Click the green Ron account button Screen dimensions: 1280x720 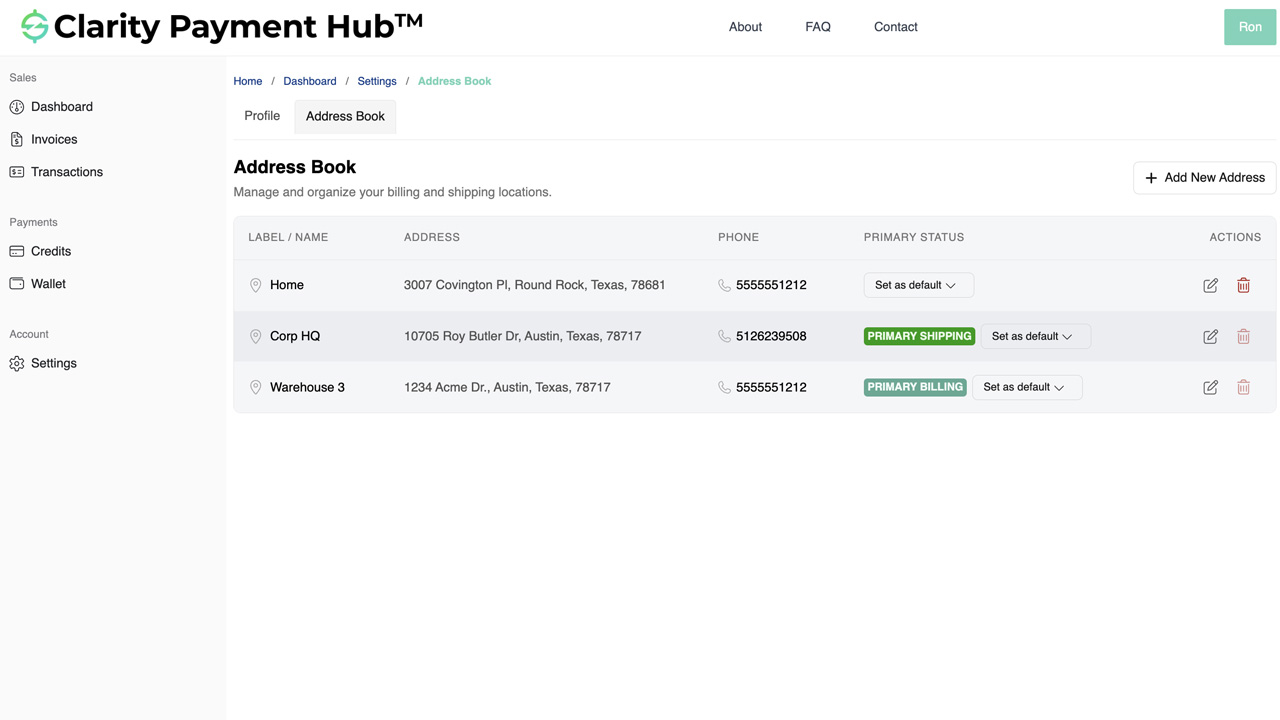point(1249,27)
